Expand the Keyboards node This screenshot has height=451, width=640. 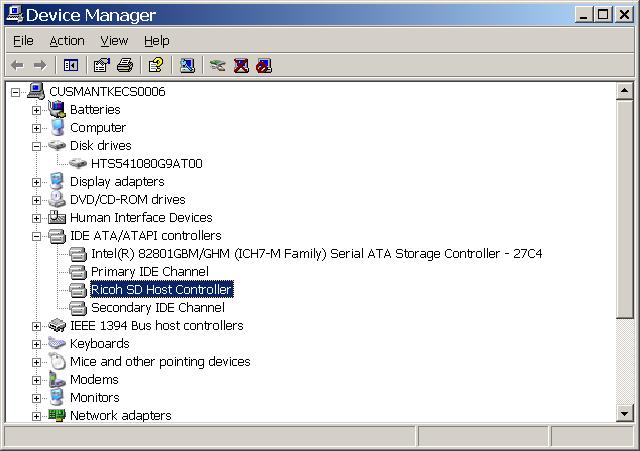point(36,344)
